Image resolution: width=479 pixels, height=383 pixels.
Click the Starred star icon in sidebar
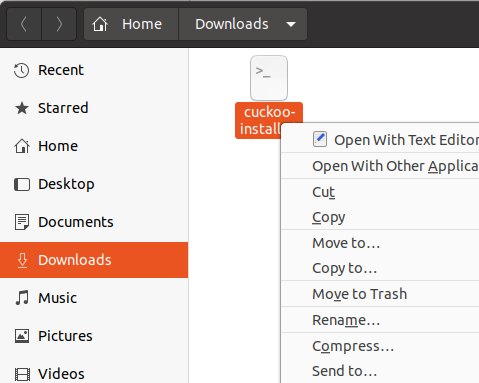click(x=22, y=108)
